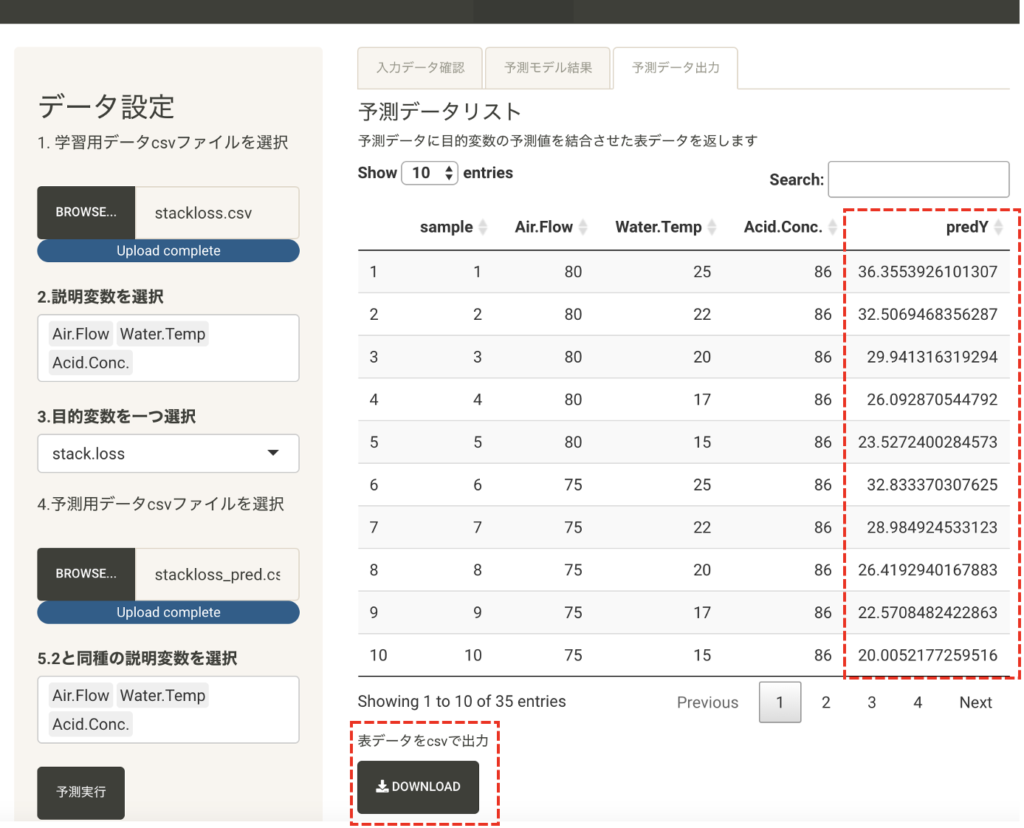Open explanatory variables selector under step 2

pos(168,348)
